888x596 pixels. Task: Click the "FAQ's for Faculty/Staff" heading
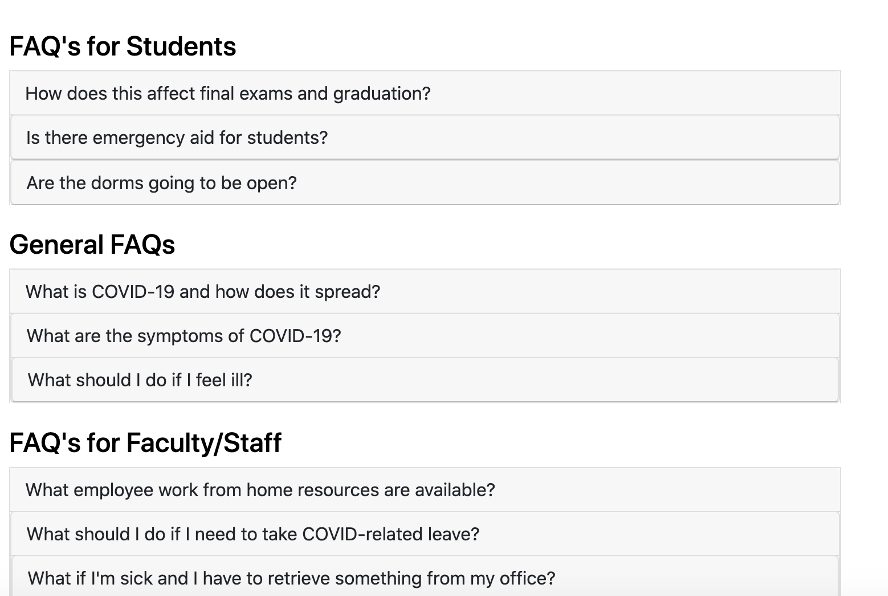144,442
